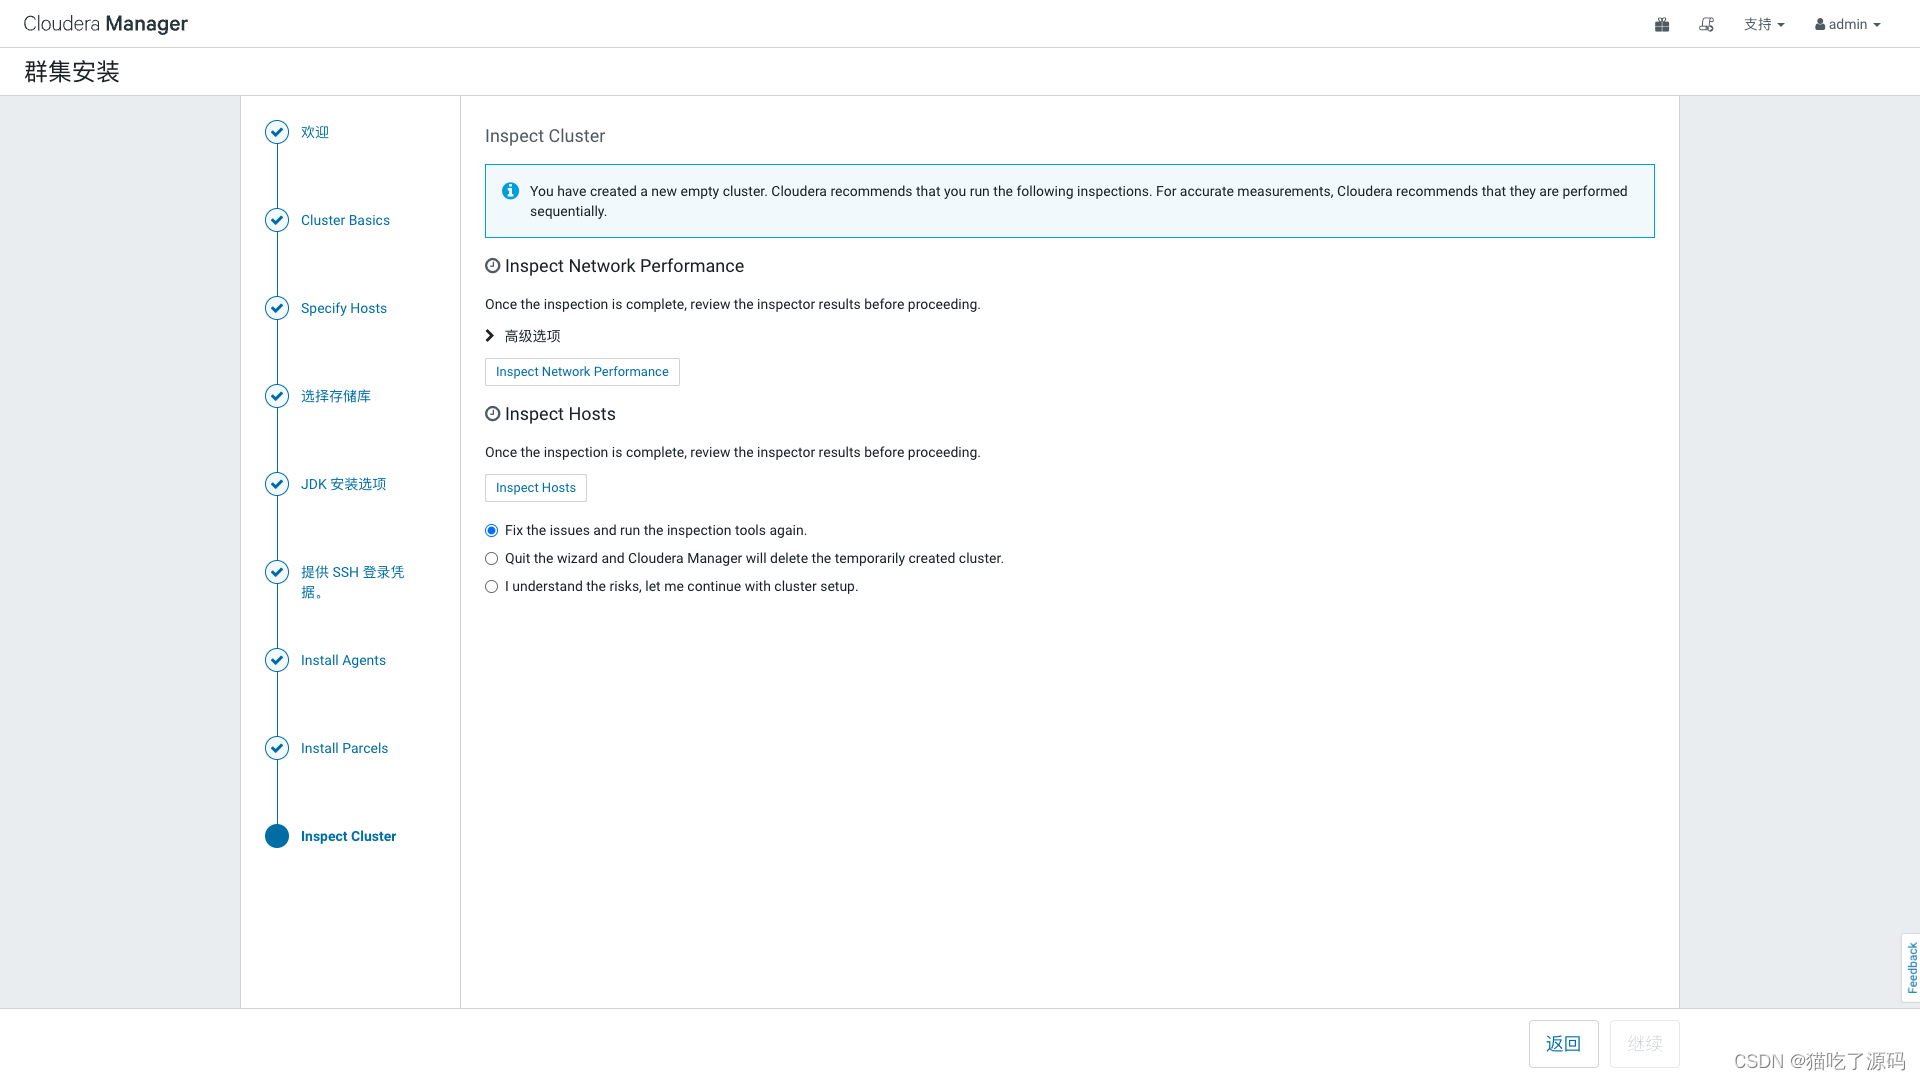This screenshot has width=1920, height=1080.
Task: Open the admin user dropdown
Action: [1848, 24]
